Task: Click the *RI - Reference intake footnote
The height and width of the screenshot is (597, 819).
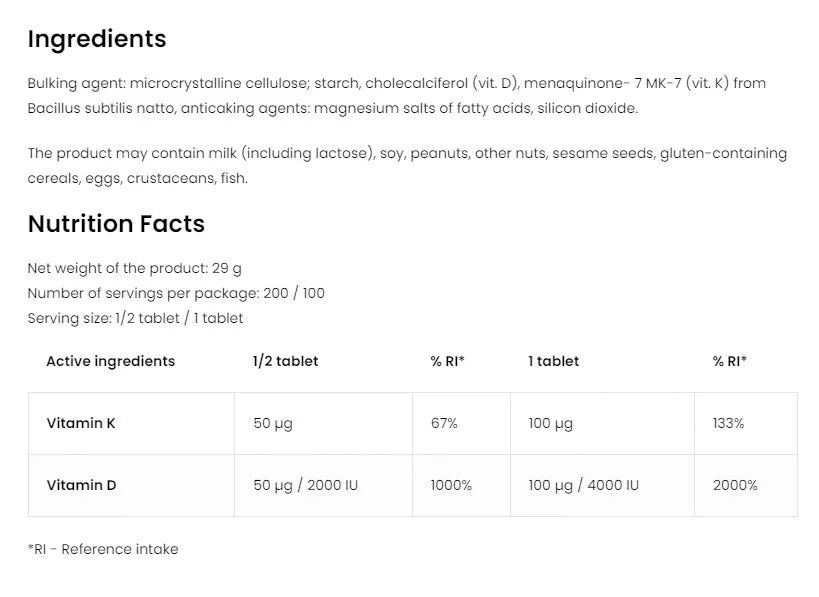Action: click(103, 549)
